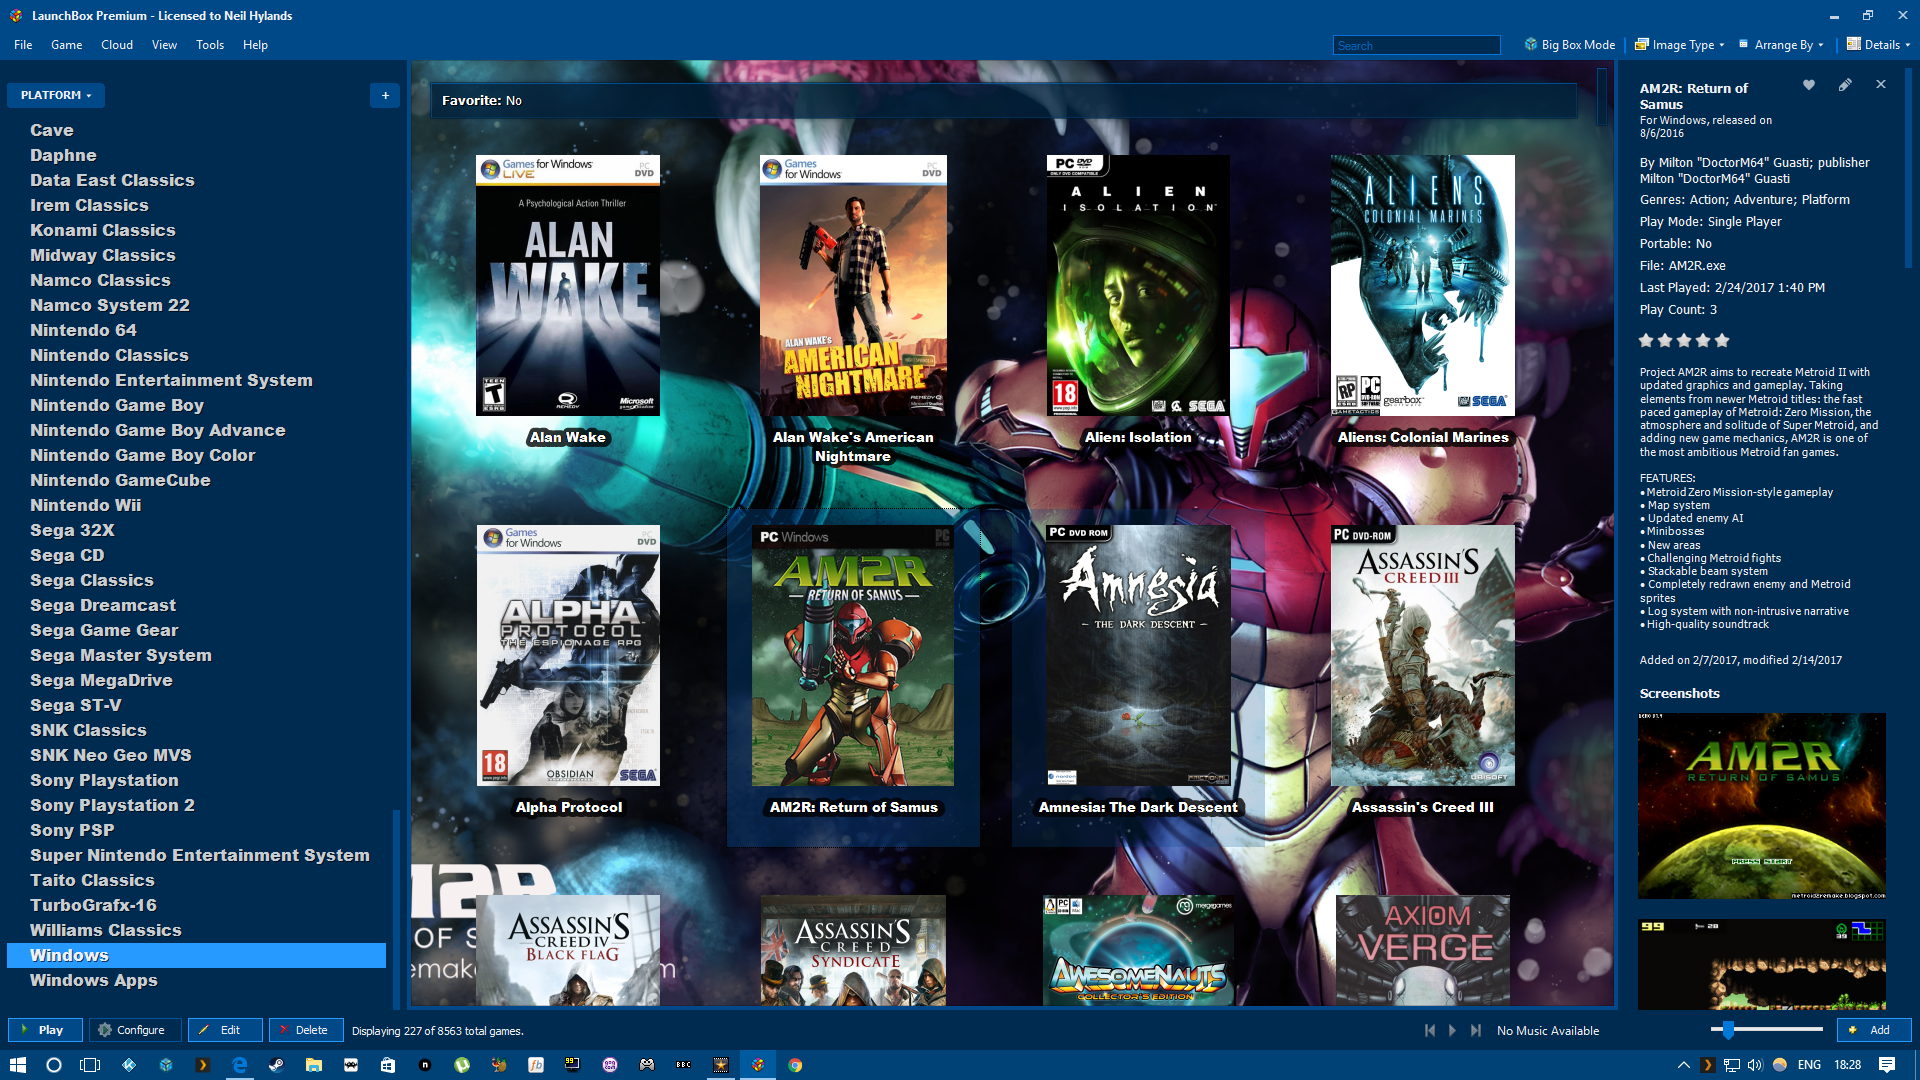
Task: Select Alan Wake's American Nightmare box art
Action: pyautogui.click(x=853, y=285)
